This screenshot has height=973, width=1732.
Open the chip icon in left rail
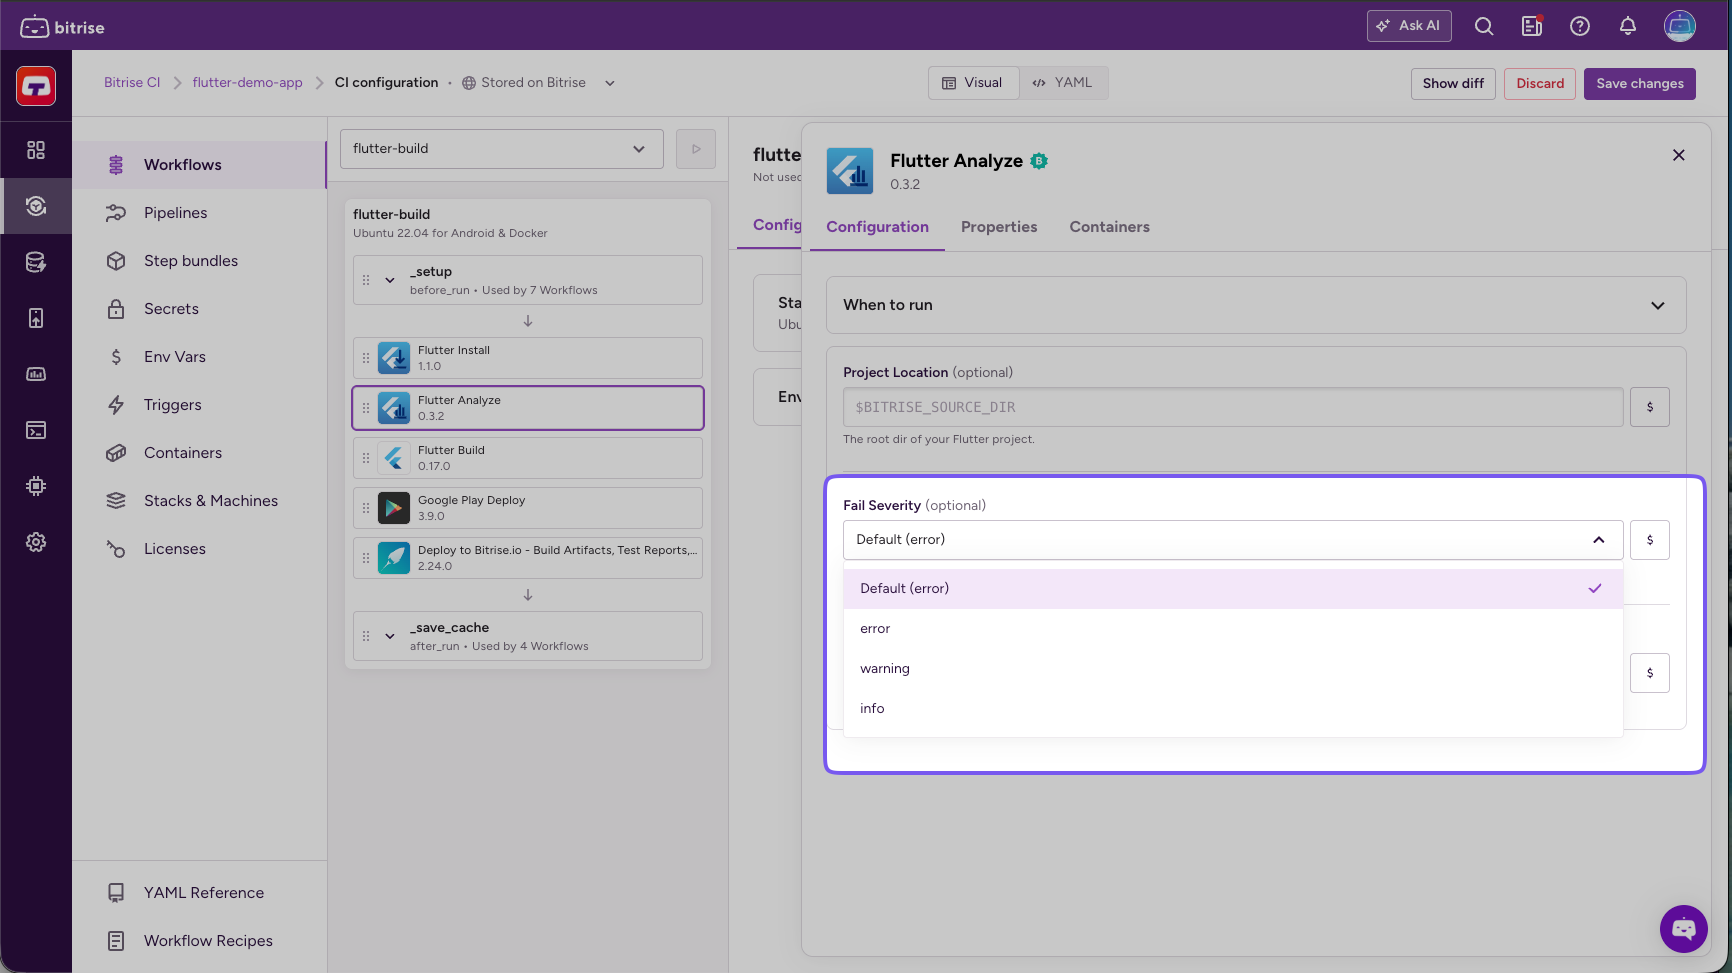coord(36,486)
